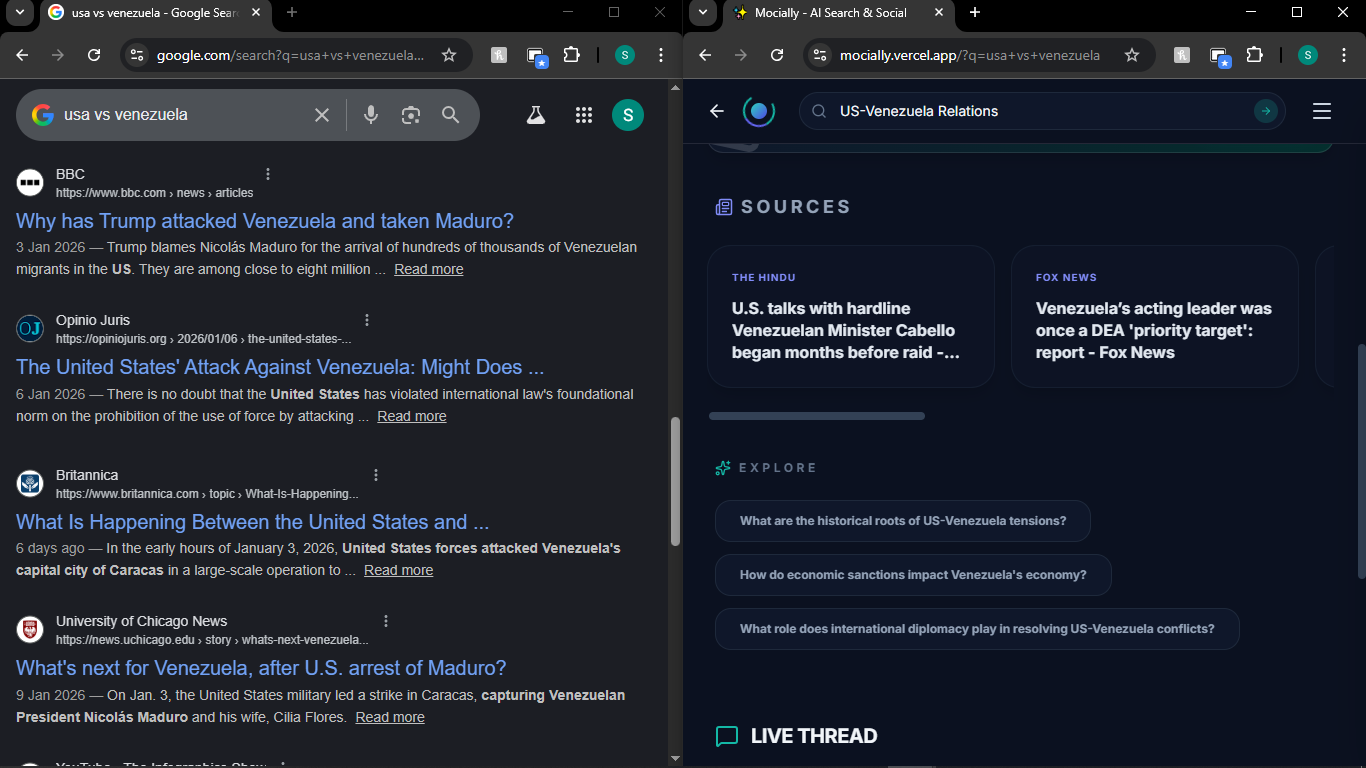Open Google apps grid
The height and width of the screenshot is (768, 1366).
pyautogui.click(x=584, y=115)
